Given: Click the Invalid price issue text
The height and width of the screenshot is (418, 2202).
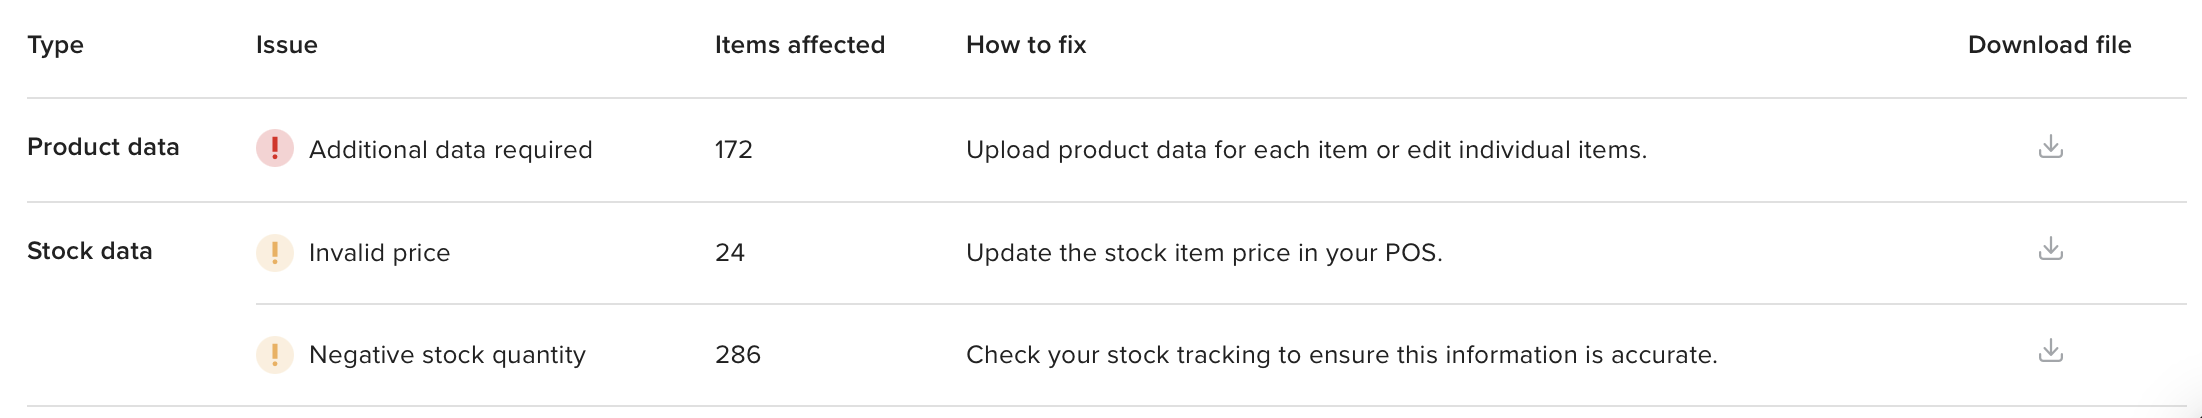Looking at the screenshot, I should click(x=379, y=253).
